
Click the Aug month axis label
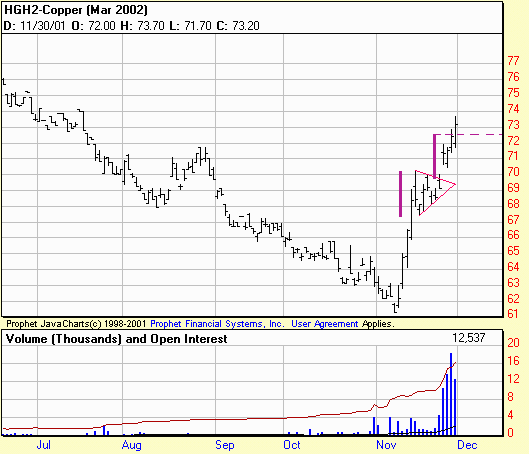(132, 445)
